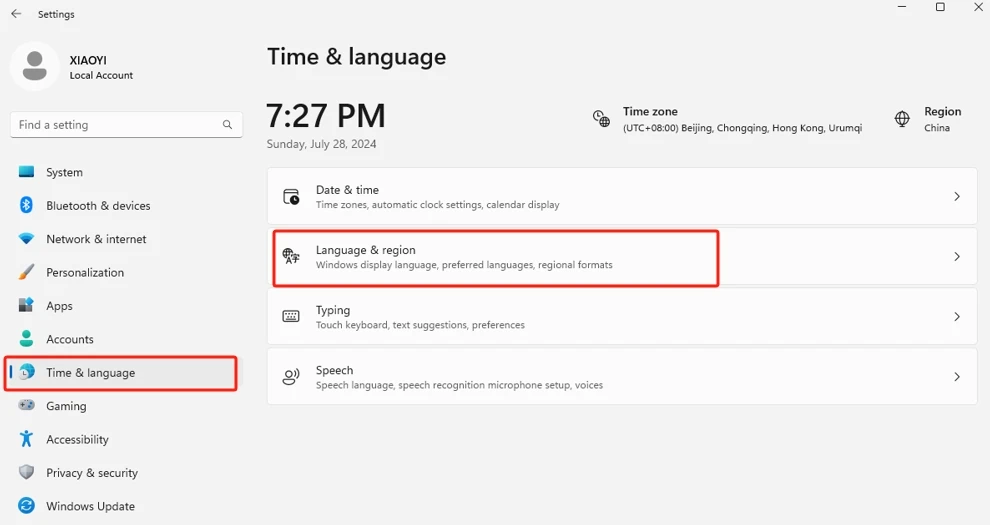Click the Speech microphone person icon
The image size is (990, 525).
291,377
